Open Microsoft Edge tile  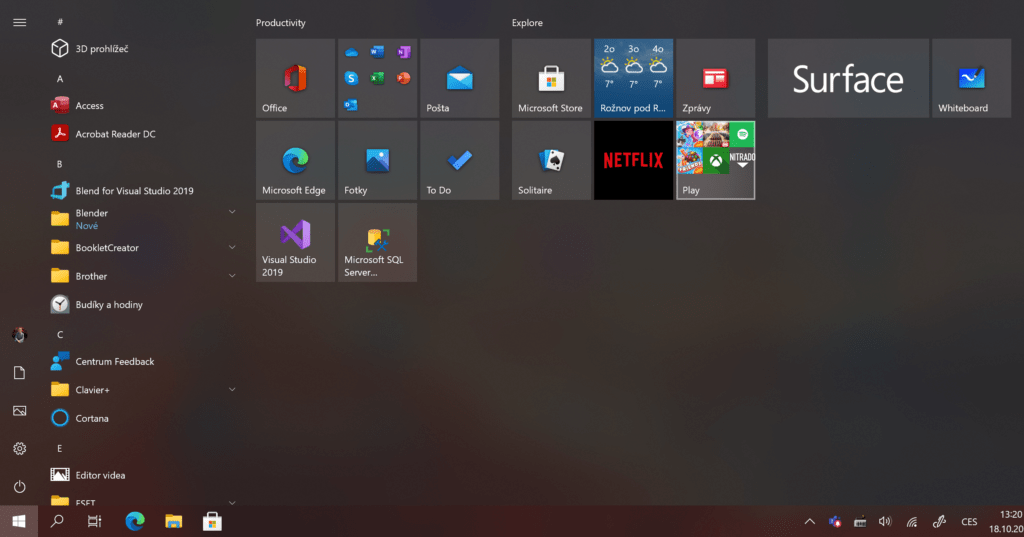click(x=295, y=160)
